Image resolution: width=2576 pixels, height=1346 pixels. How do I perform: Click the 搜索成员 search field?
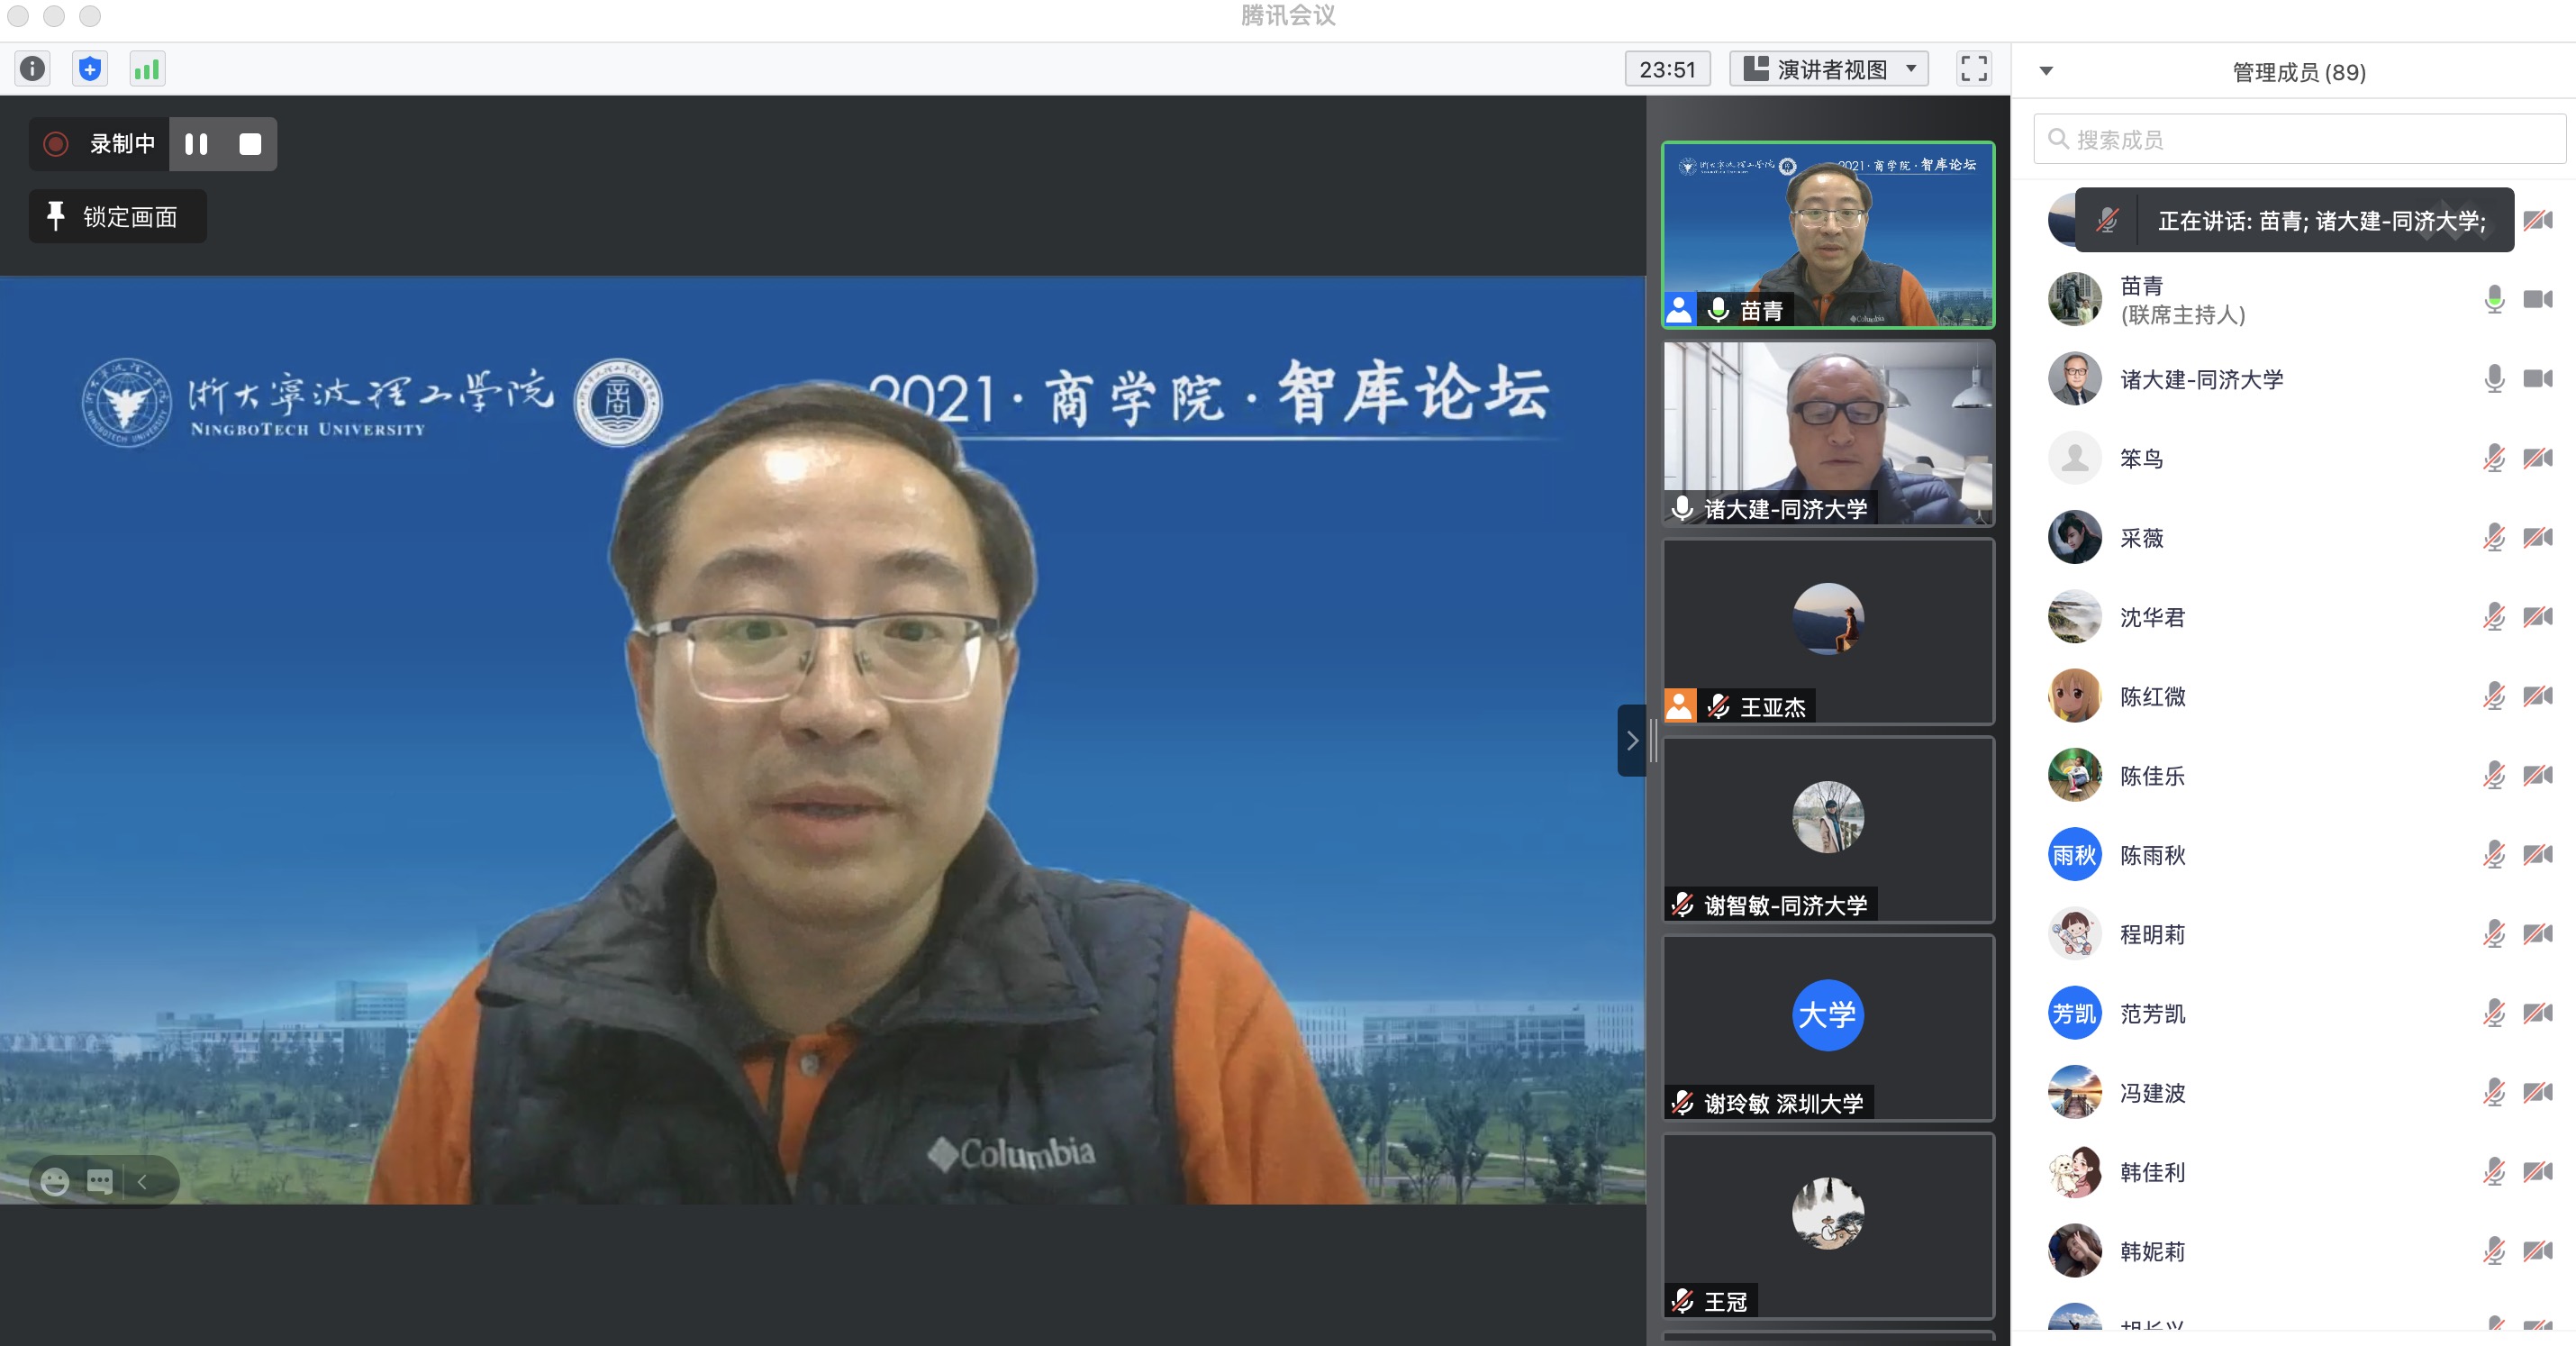coord(2300,139)
